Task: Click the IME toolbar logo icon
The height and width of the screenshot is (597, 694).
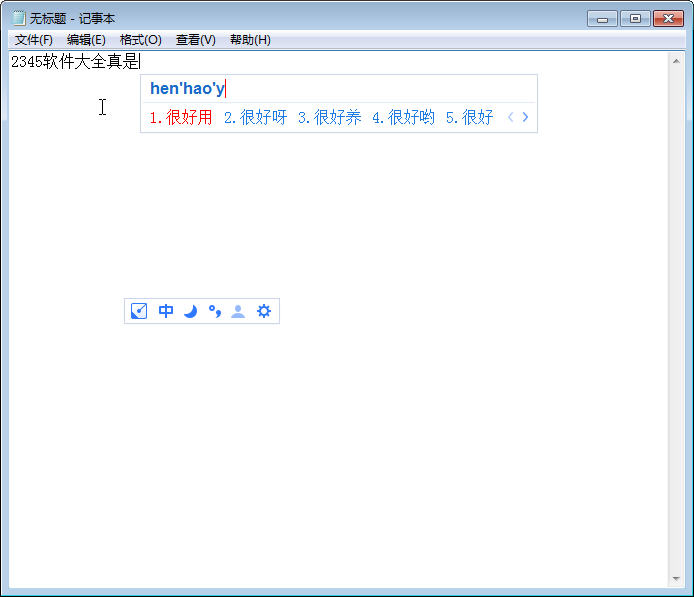Action: pyautogui.click(x=139, y=311)
